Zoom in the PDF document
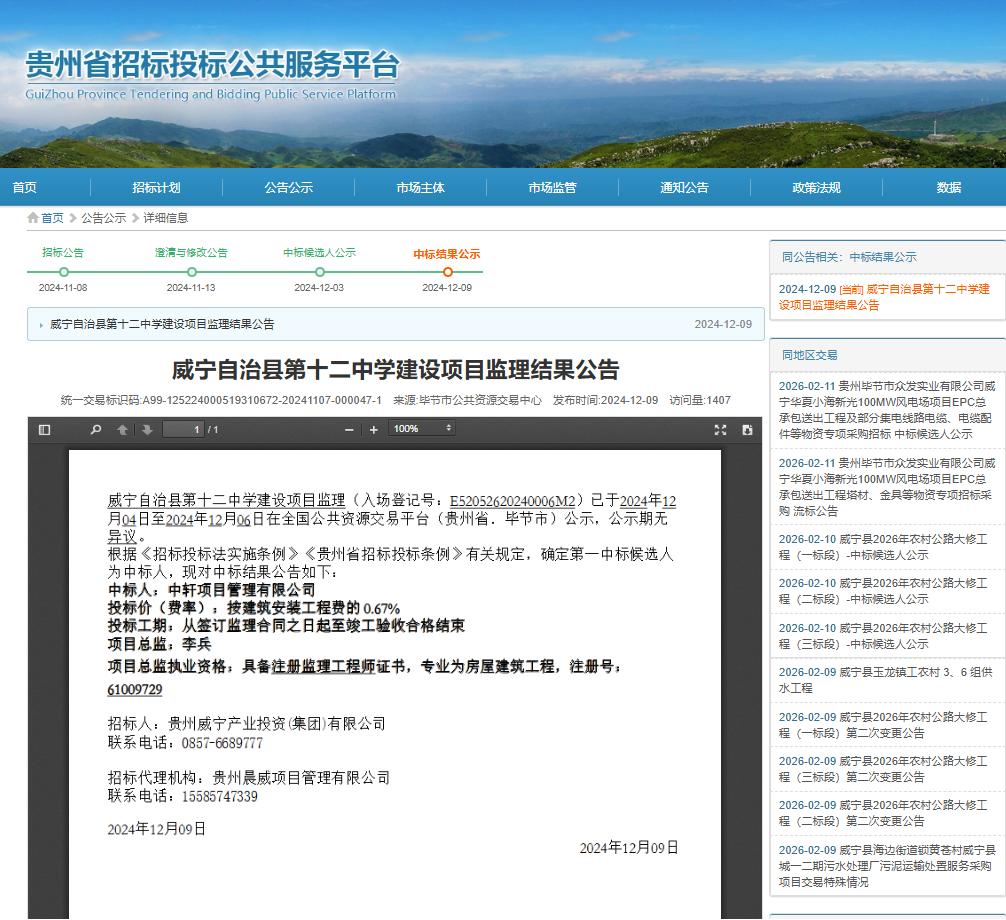This screenshot has height=920, width=1006. (x=374, y=430)
